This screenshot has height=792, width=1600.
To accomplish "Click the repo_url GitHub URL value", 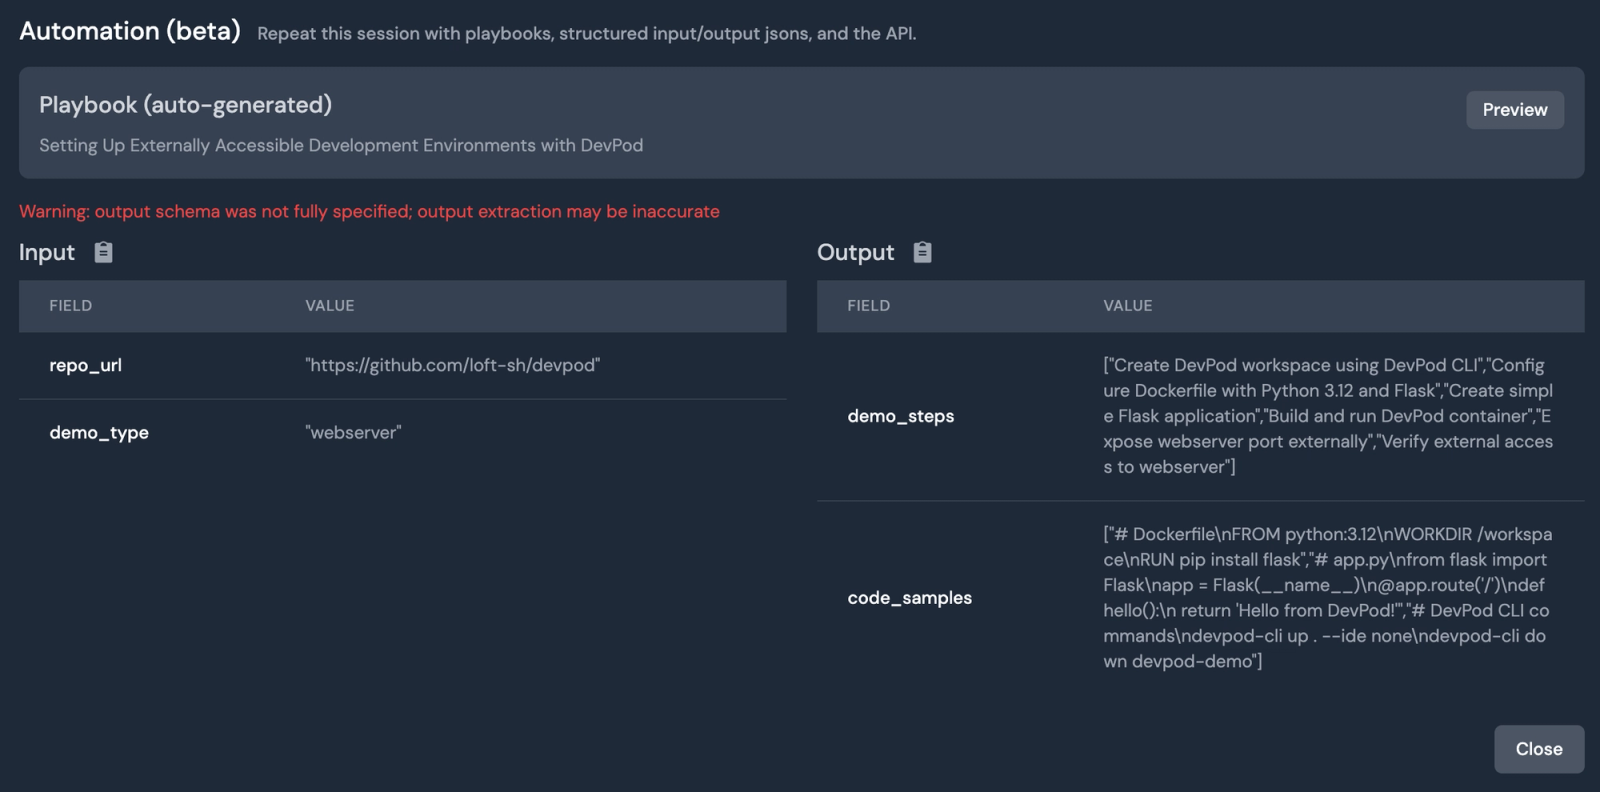I will point(453,365).
